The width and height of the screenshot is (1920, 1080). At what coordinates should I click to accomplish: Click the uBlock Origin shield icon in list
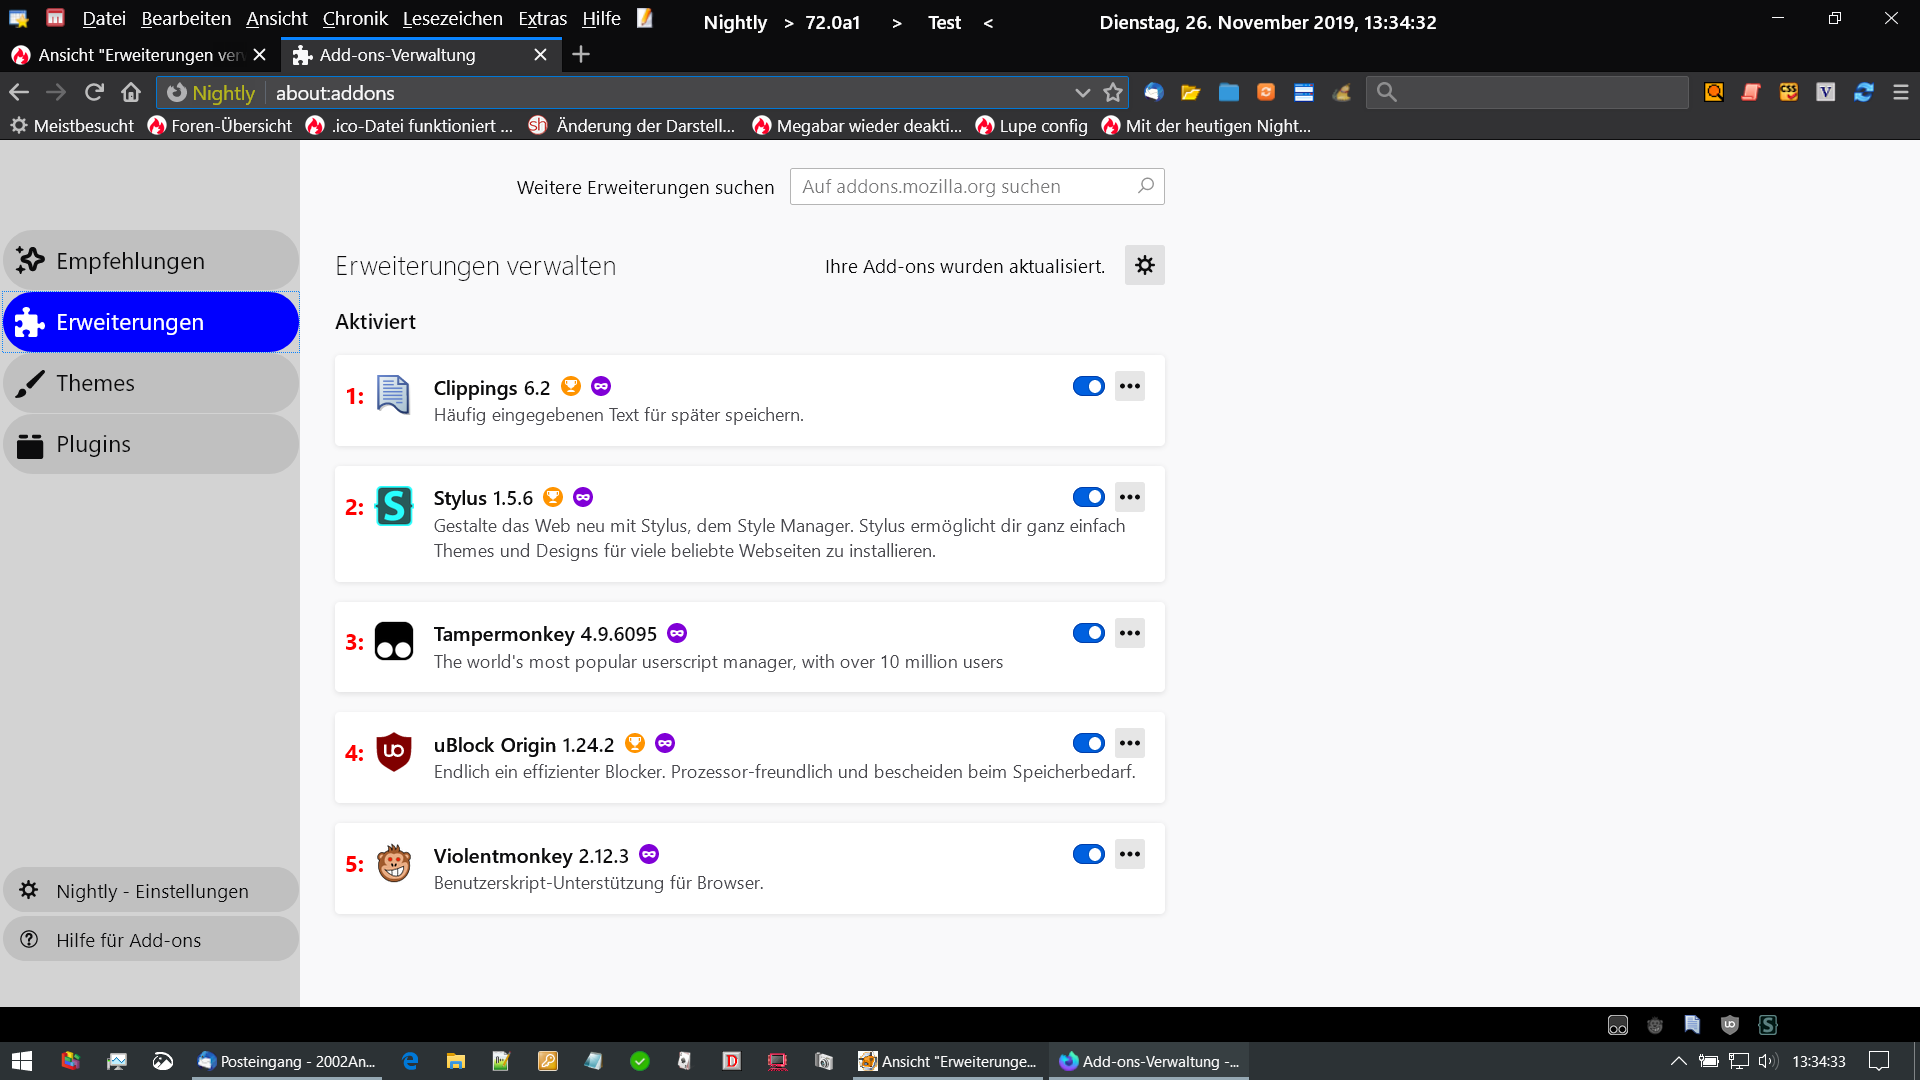(x=393, y=752)
